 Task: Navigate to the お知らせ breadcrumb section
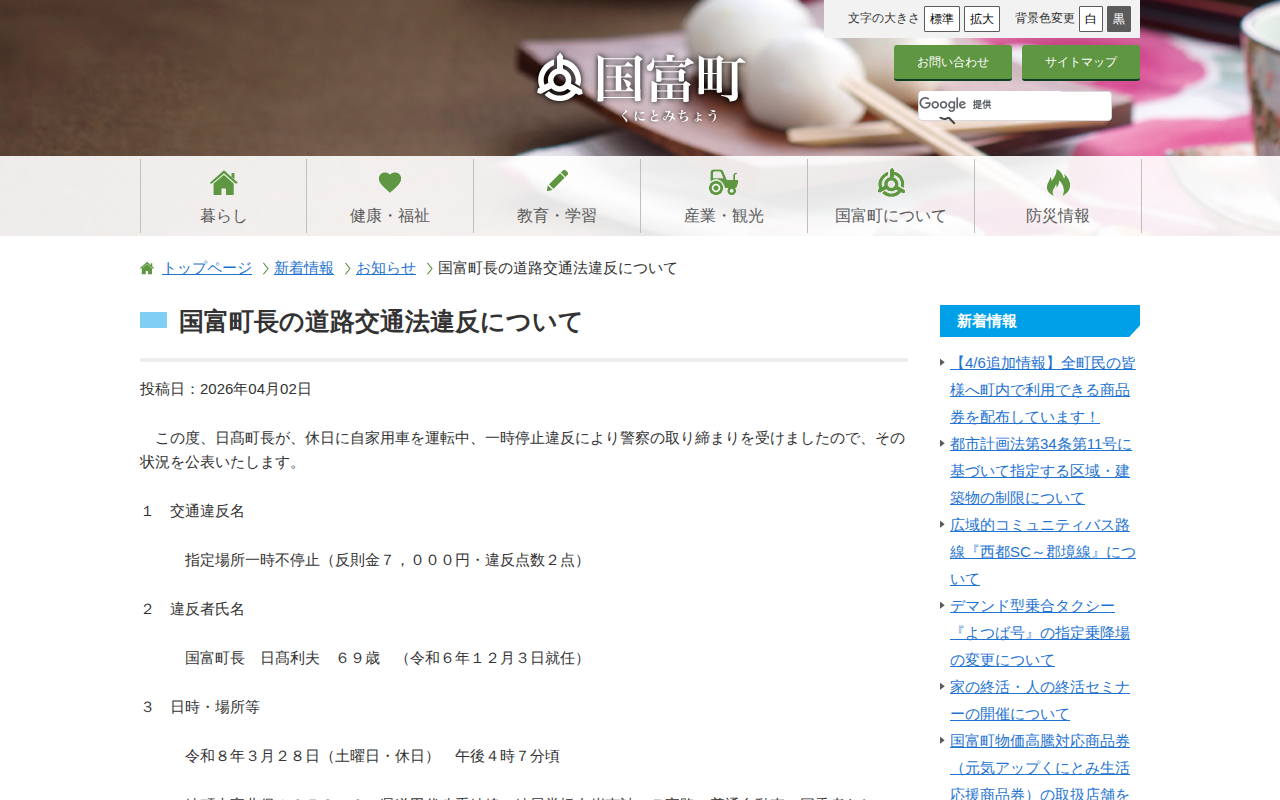(x=386, y=268)
